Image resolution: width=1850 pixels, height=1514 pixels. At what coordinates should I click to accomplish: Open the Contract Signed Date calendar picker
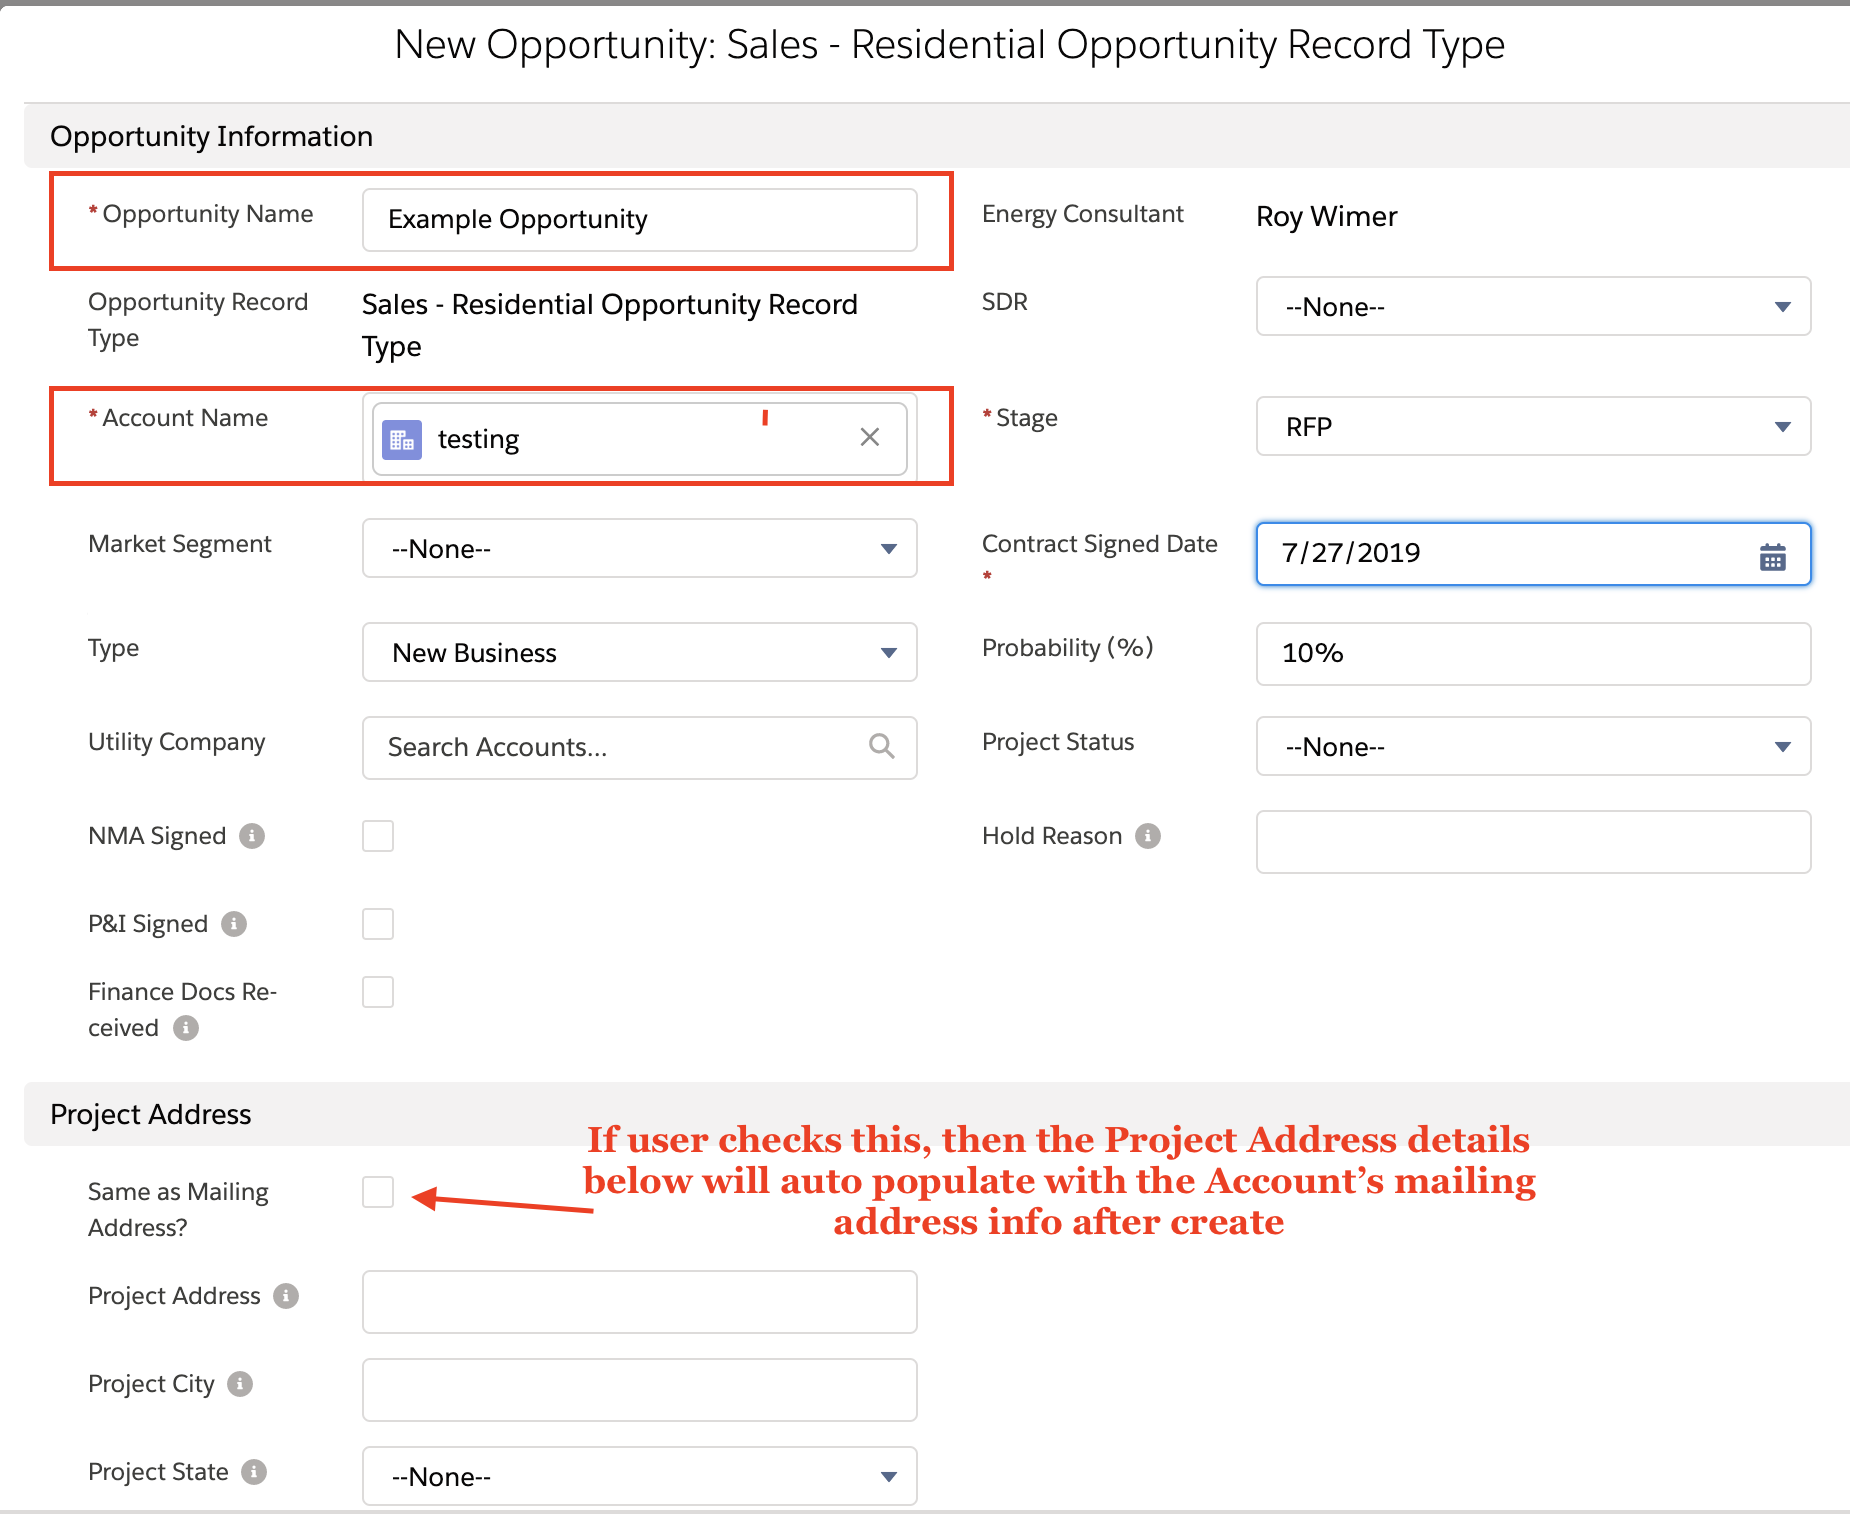(x=1772, y=556)
